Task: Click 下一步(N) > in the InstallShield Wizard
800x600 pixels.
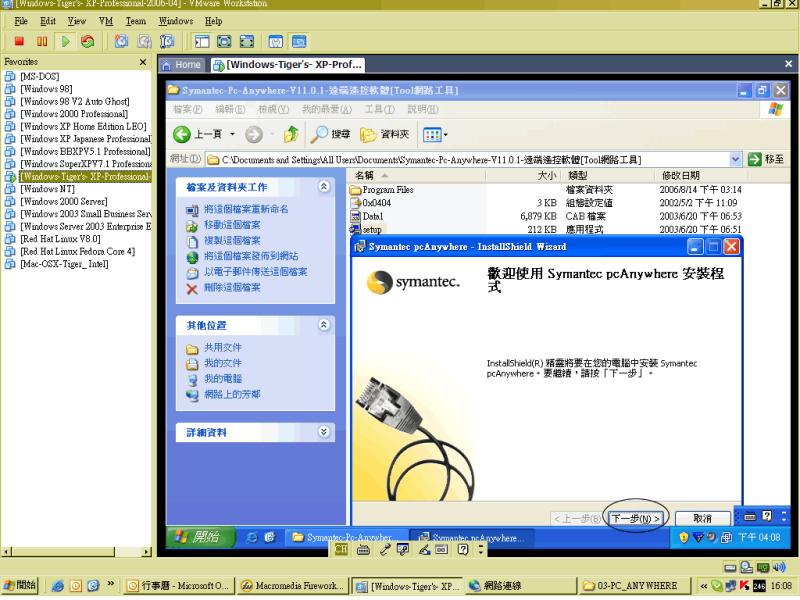Action: pos(636,518)
